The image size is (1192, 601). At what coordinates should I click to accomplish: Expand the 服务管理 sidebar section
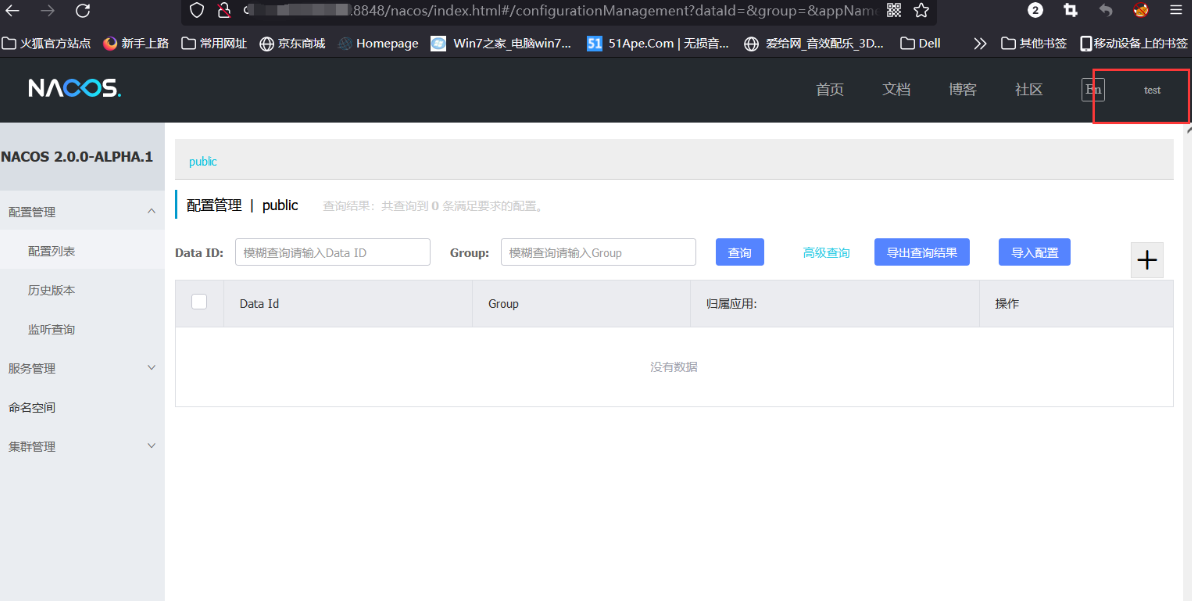[x=82, y=369]
